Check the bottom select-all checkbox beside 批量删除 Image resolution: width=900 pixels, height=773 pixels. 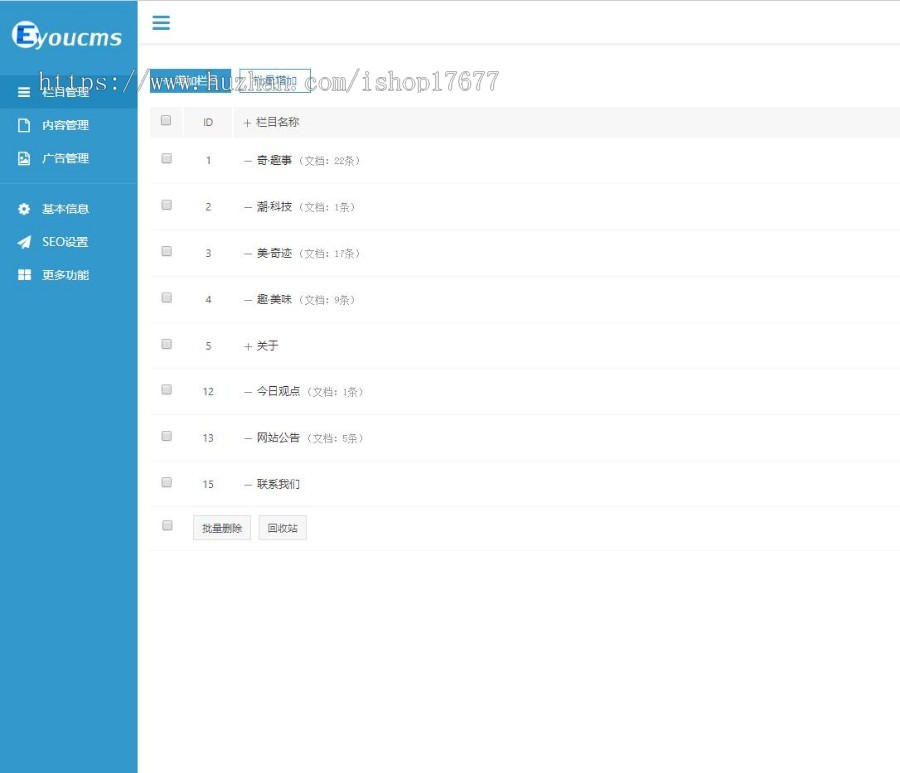[x=167, y=525]
